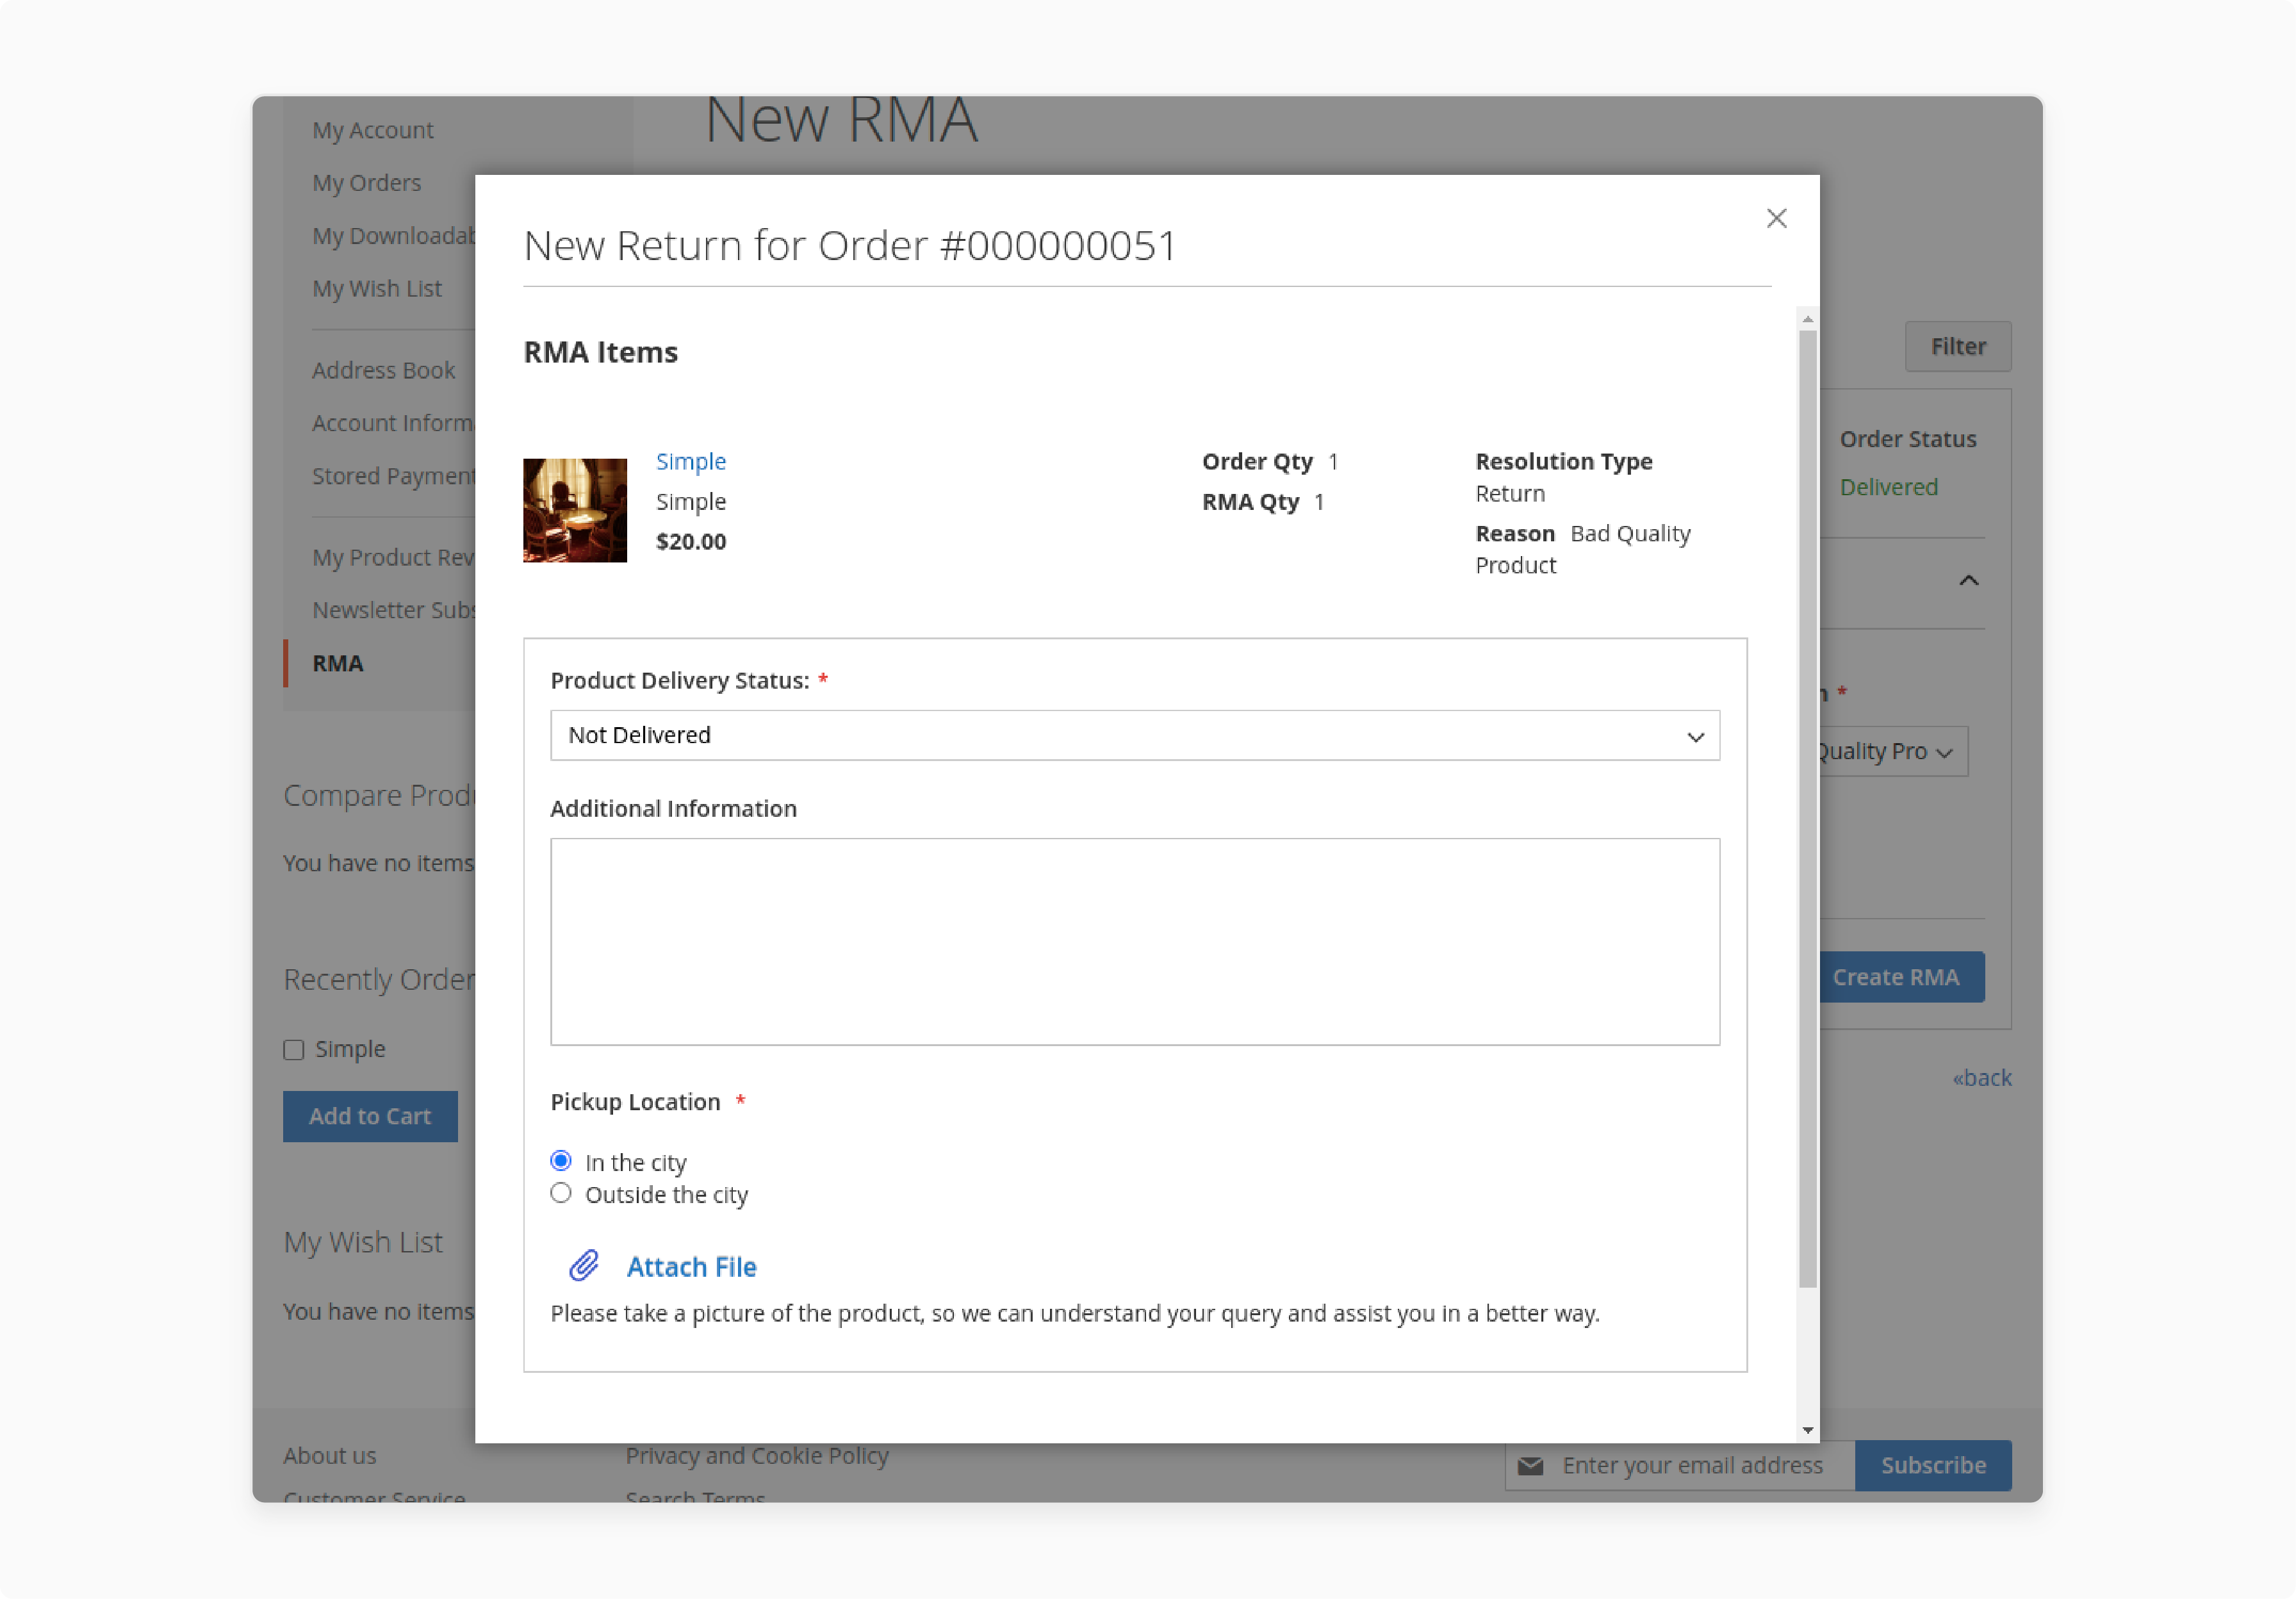
Task: Click the Add to Cart button
Action: (370, 1116)
